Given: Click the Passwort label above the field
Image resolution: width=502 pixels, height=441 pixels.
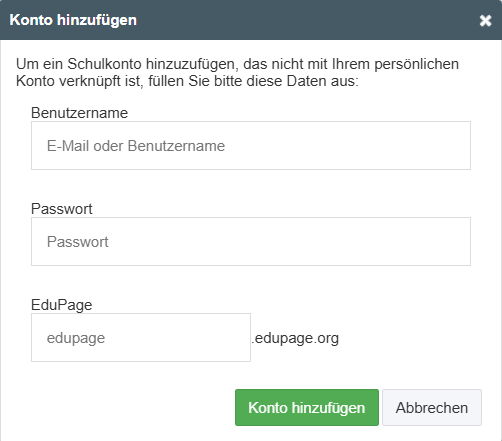Looking at the screenshot, I should click(x=62, y=209).
